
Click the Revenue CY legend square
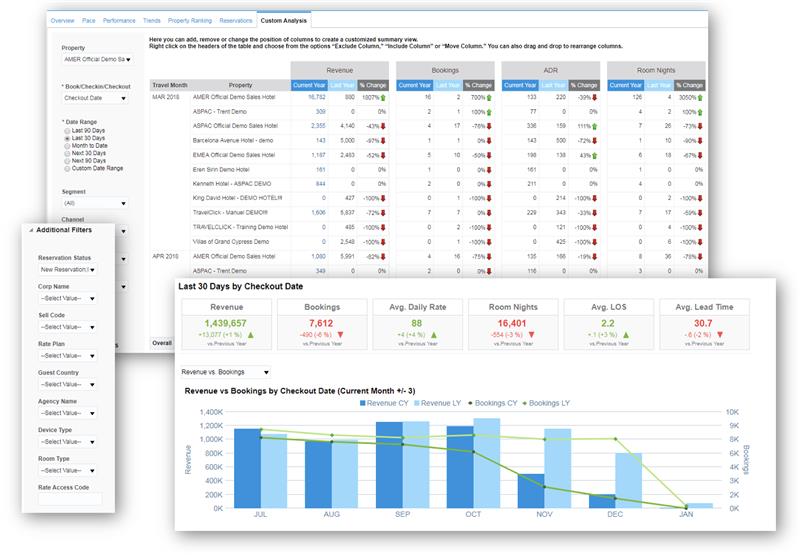coord(361,403)
